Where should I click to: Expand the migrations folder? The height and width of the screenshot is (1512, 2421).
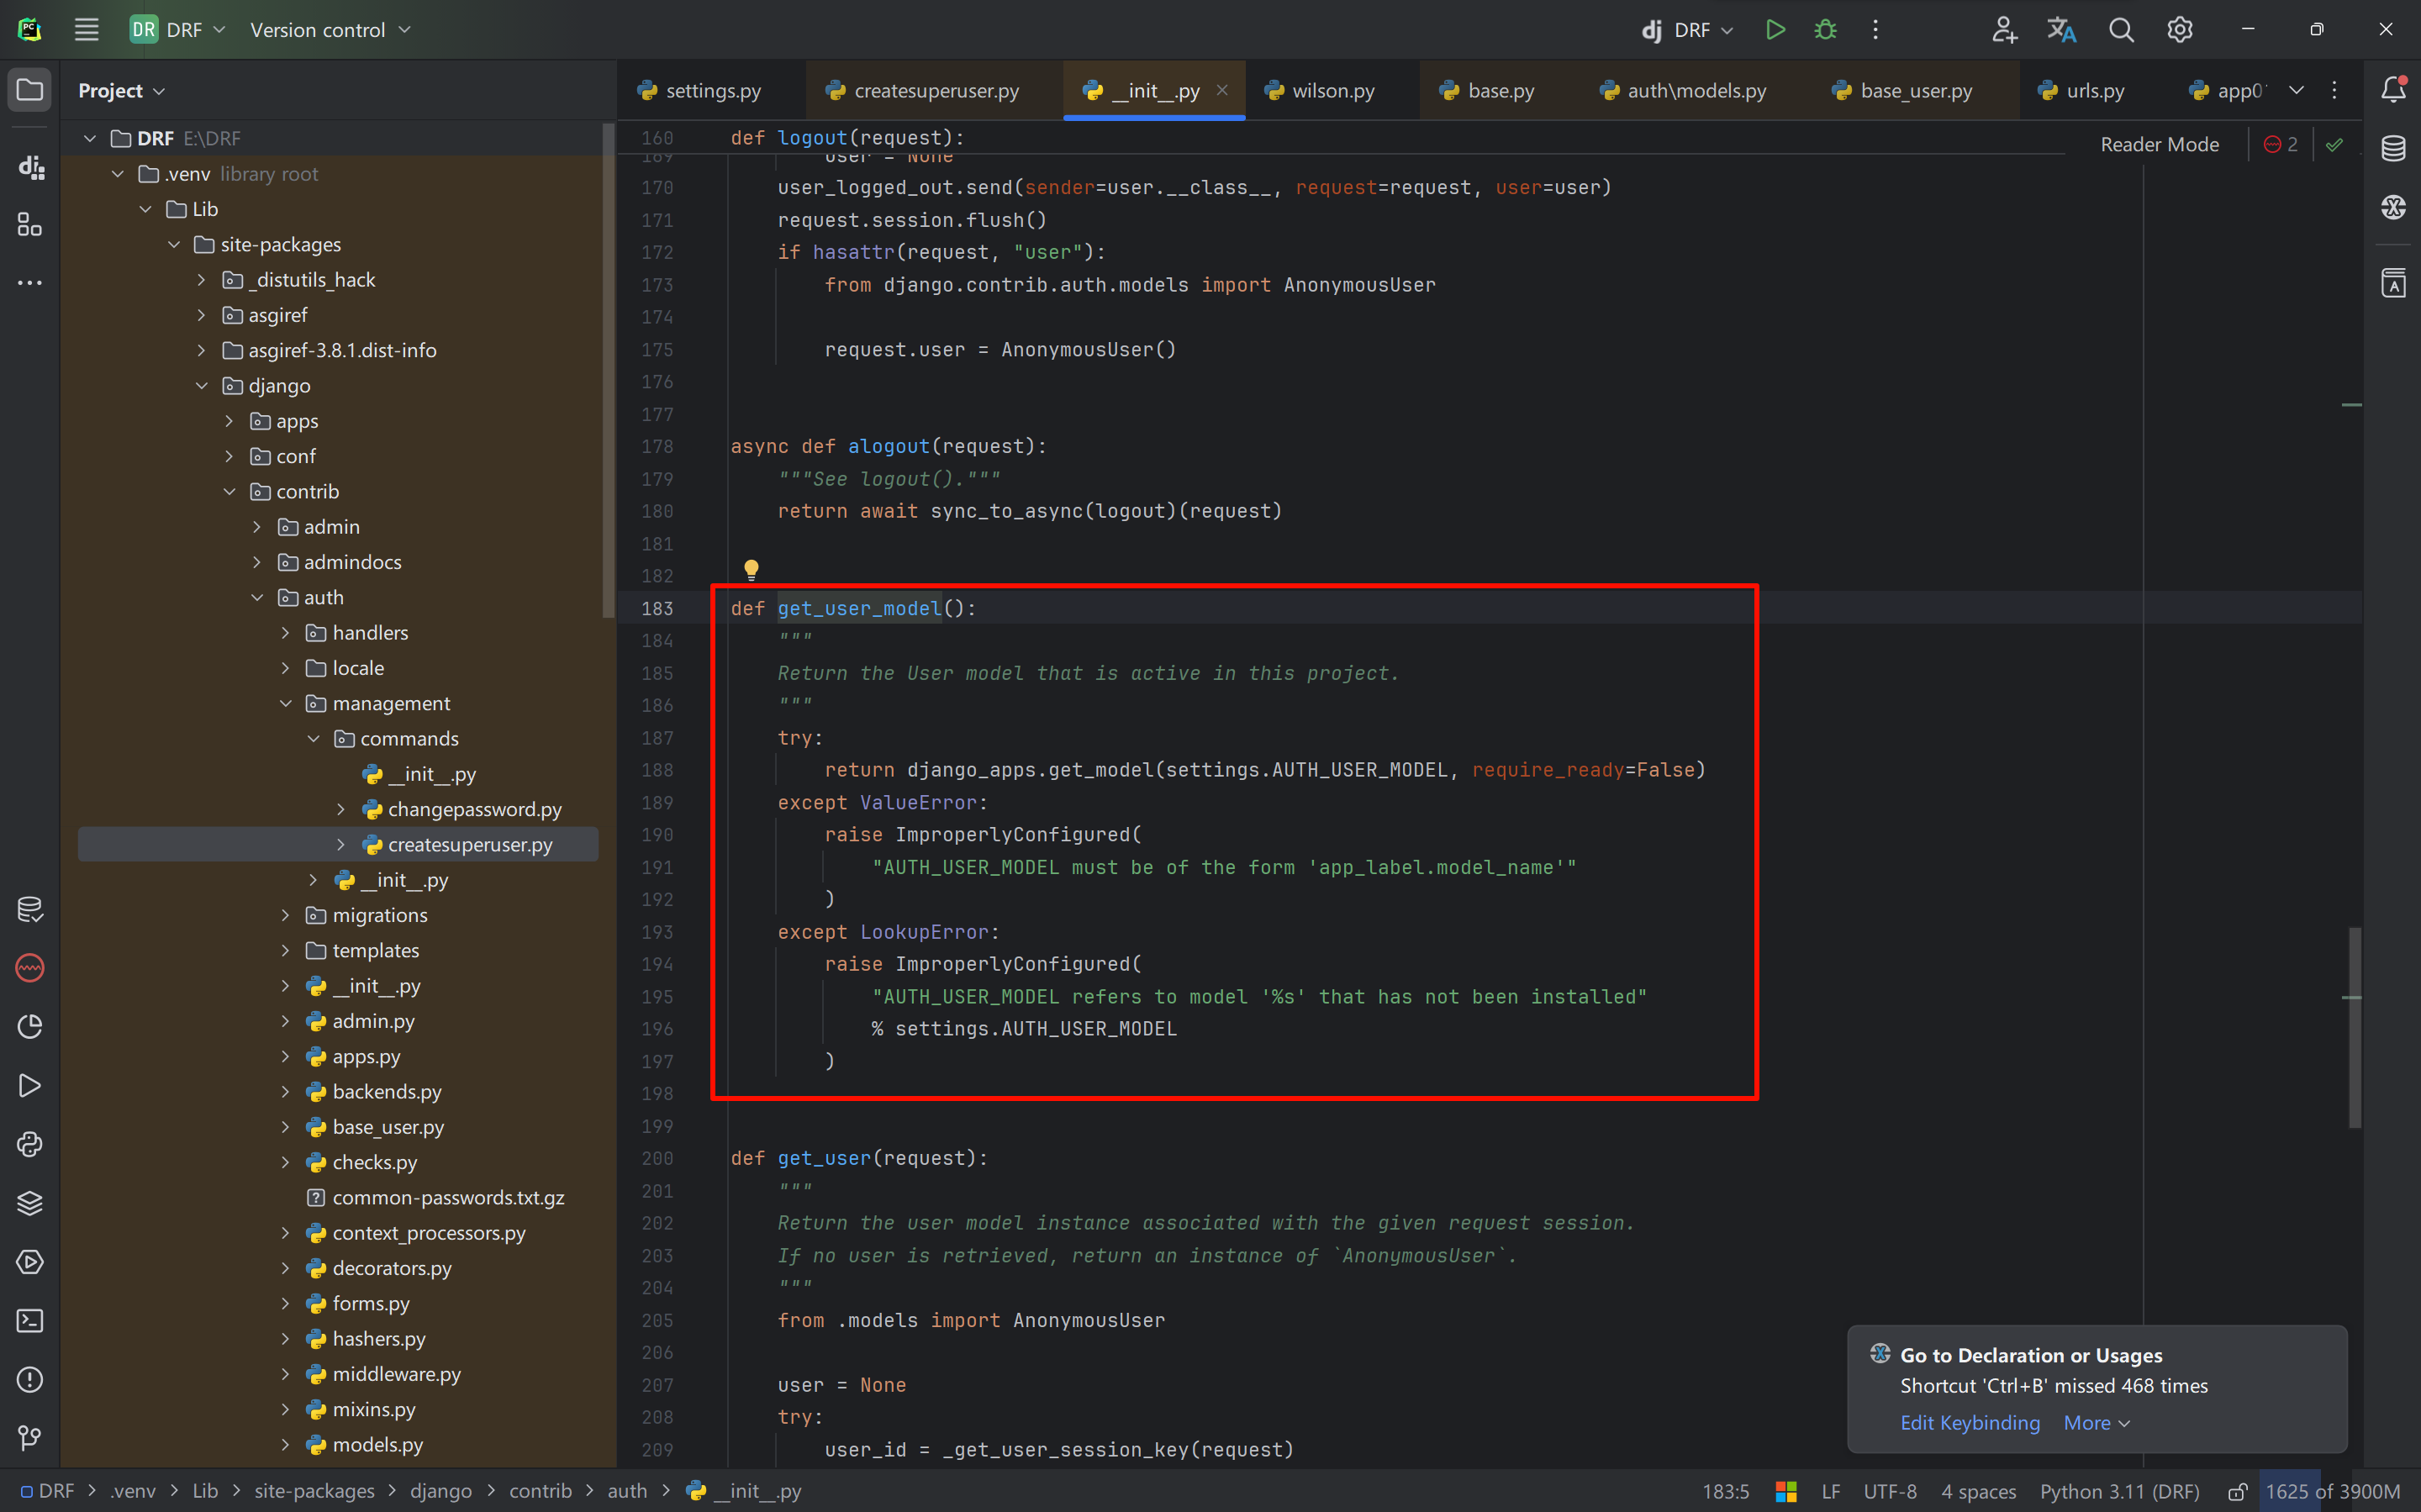click(286, 915)
